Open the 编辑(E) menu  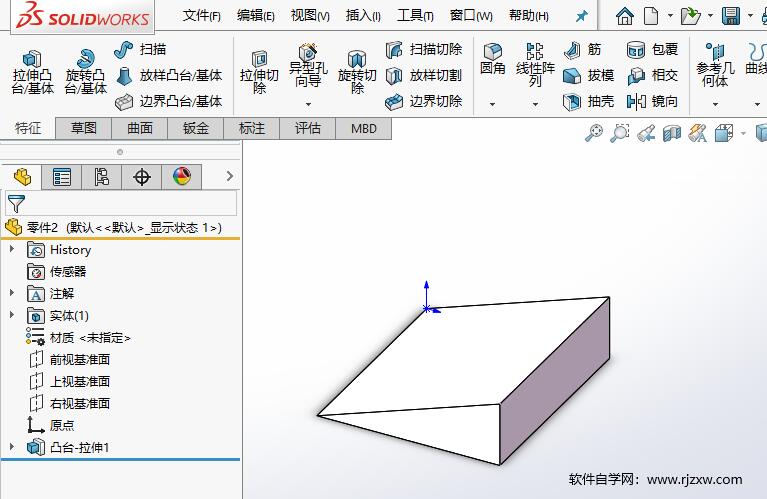tap(255, 16)
